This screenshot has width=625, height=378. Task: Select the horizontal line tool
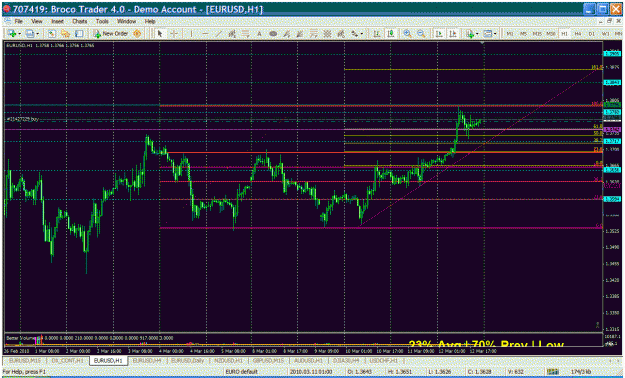[x=205, y=34]
